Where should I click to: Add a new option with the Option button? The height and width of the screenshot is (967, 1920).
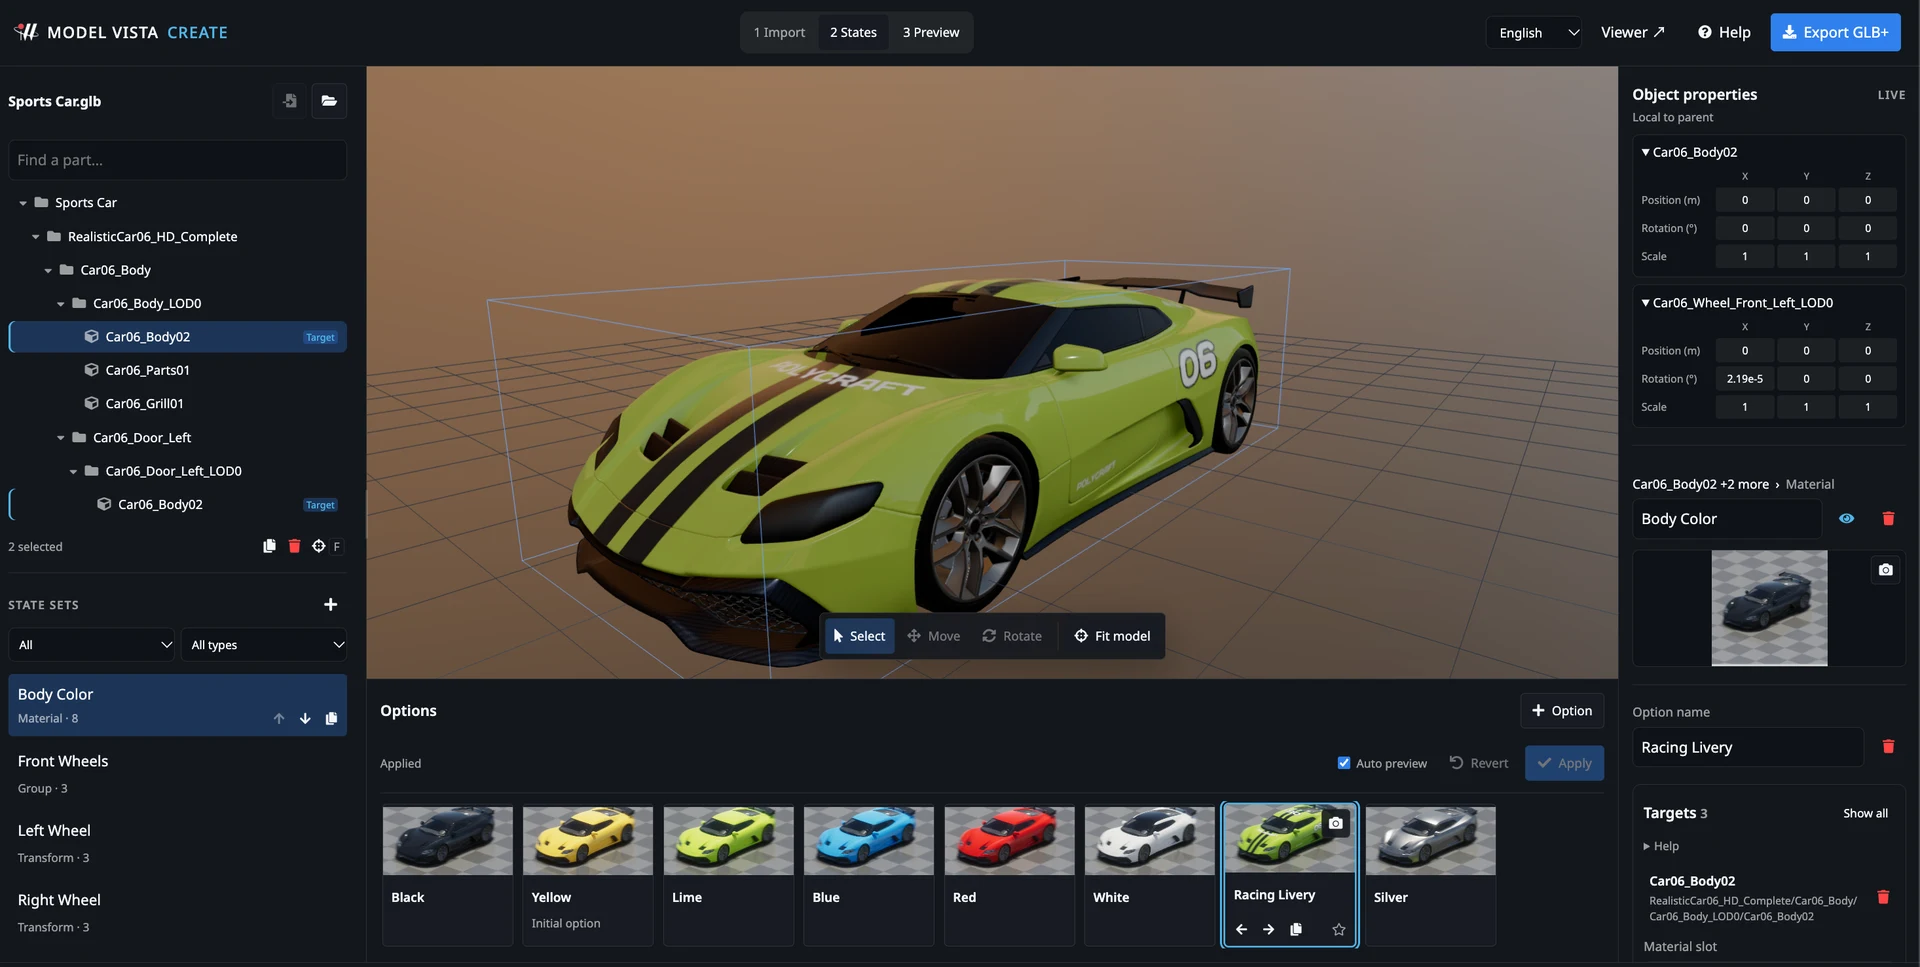tap(1562, 711)
